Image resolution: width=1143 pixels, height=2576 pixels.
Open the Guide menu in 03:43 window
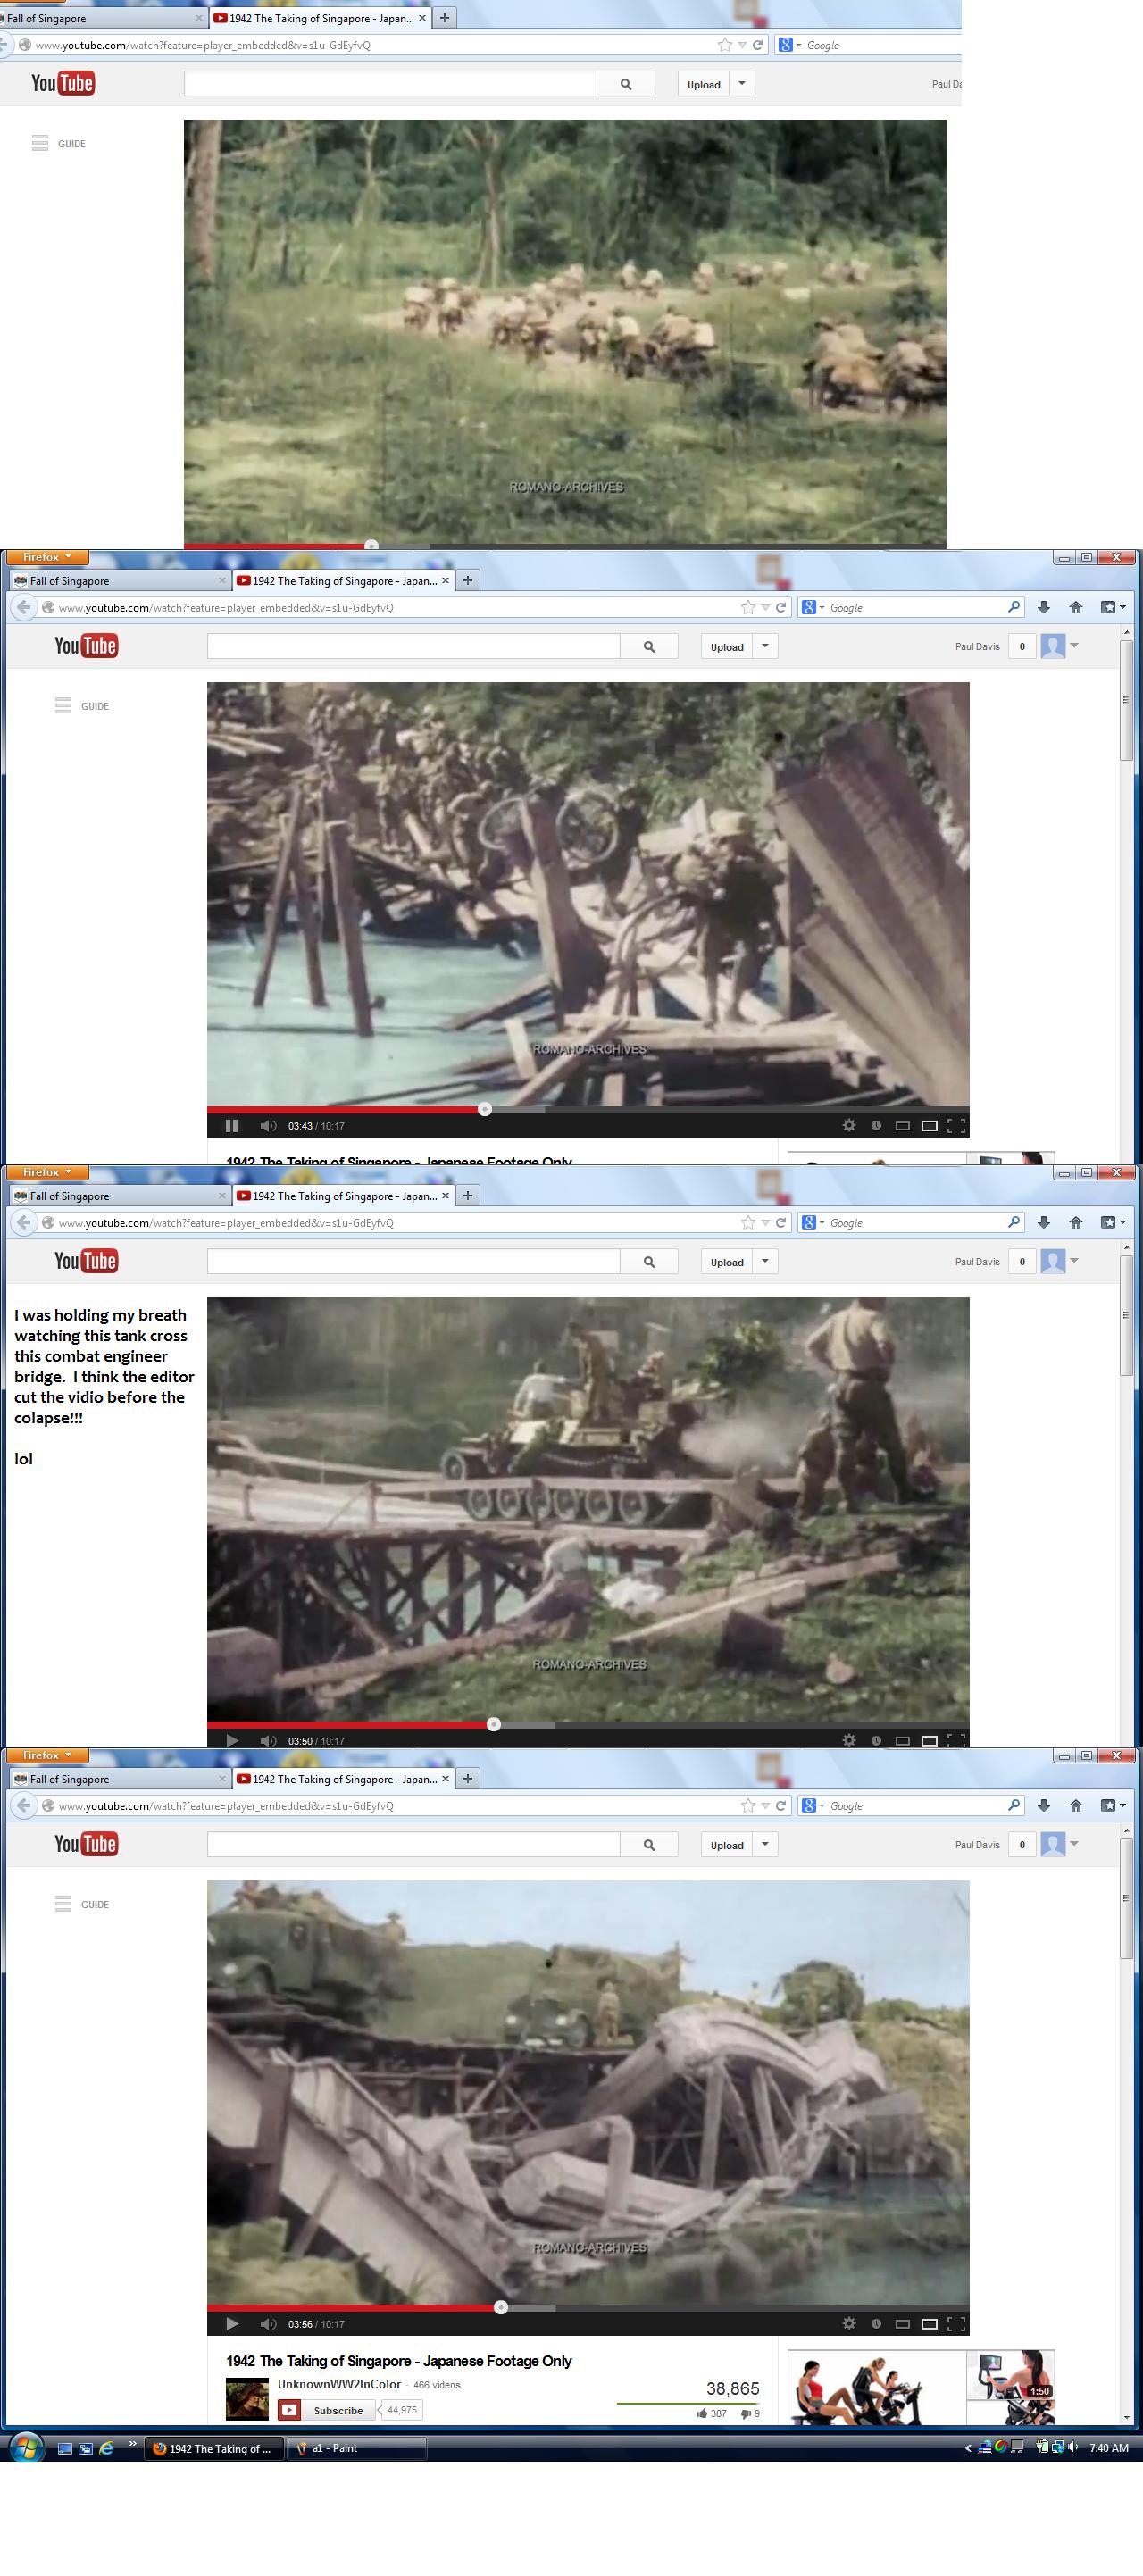point(82,706)
